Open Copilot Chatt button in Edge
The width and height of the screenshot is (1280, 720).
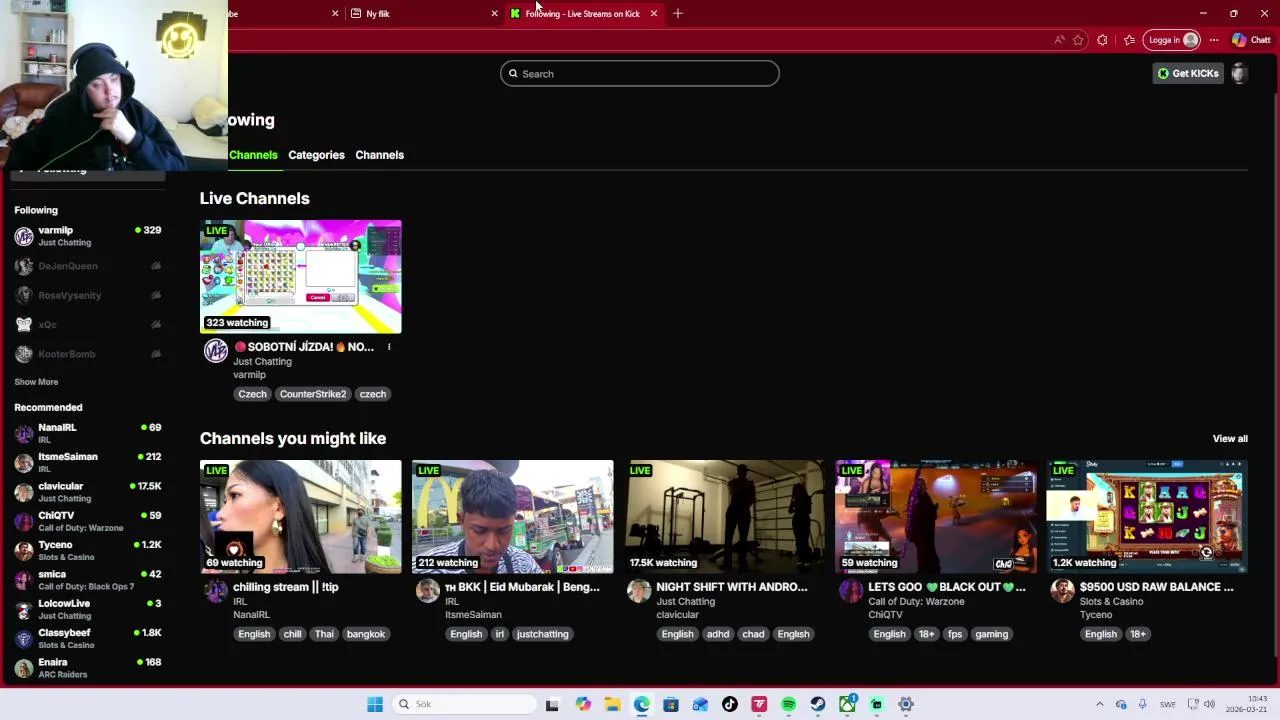click(1251, 40)
